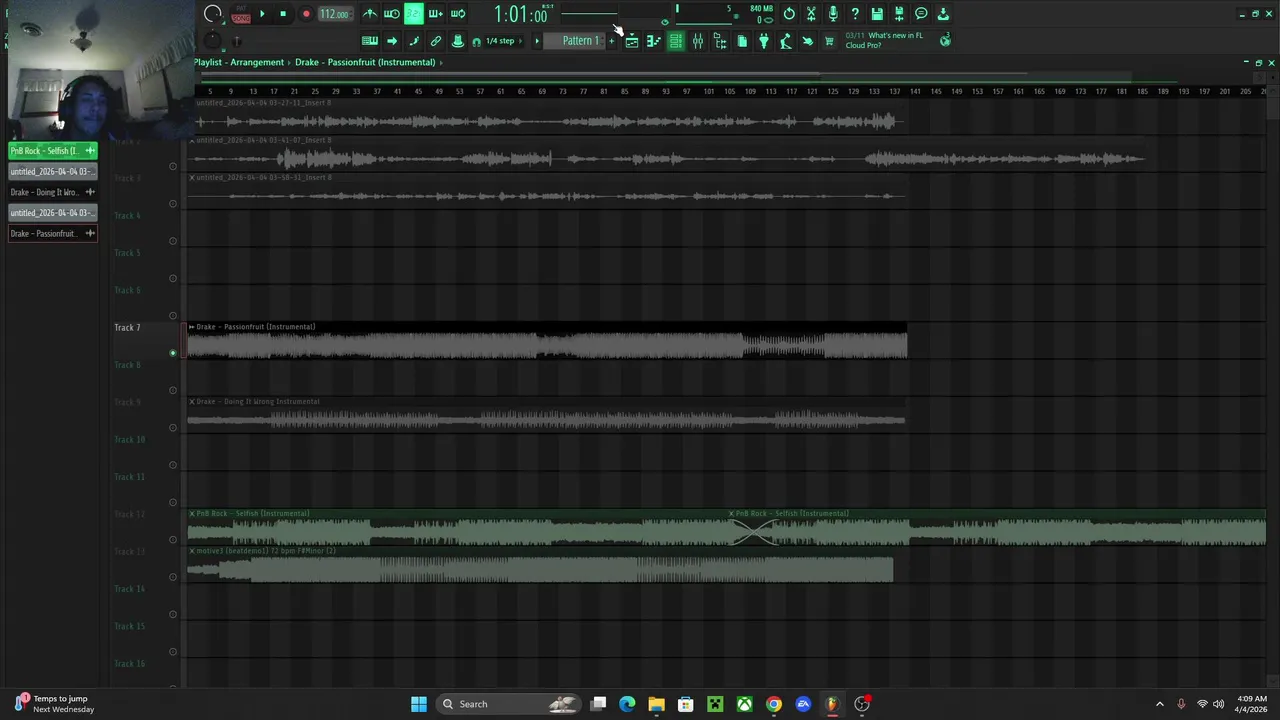
Task: Toggle loop recording icon
Action: (458, 14)
